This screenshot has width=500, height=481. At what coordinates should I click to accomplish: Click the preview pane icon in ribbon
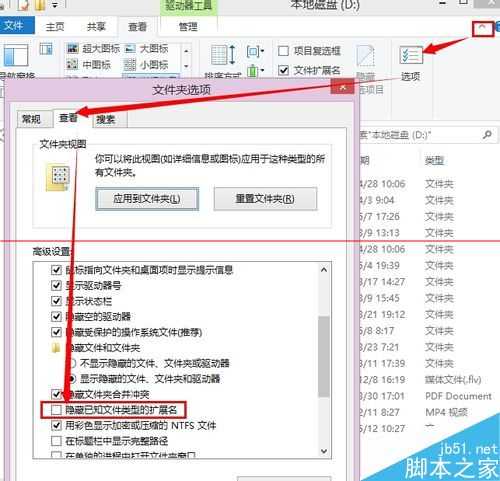click(x=46, y=49)
